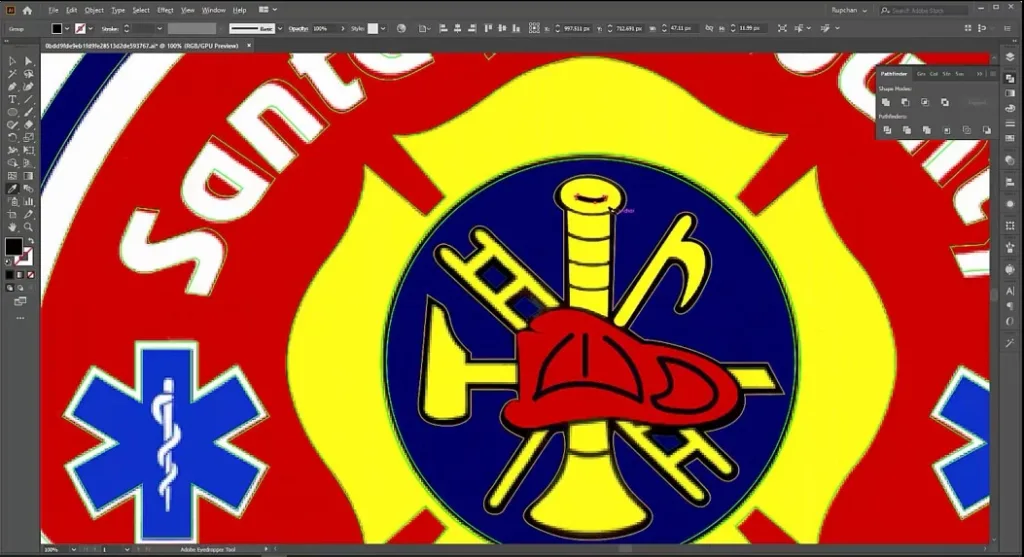Viewport: 1024px width, 557px height.
Task: Click the Stroke label link
Action: (109, 29)
